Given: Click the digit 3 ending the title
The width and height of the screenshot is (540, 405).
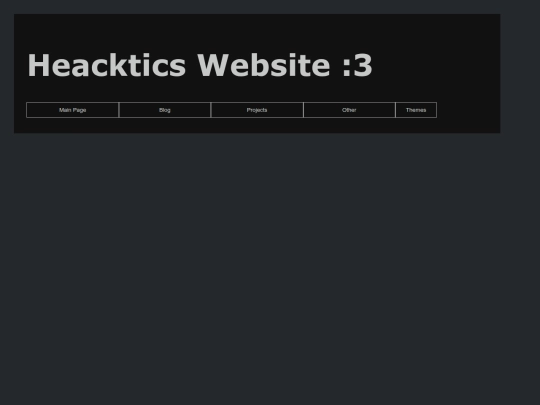Looking at the screenshot, I should pyautogui.click(x=363, y=65).
